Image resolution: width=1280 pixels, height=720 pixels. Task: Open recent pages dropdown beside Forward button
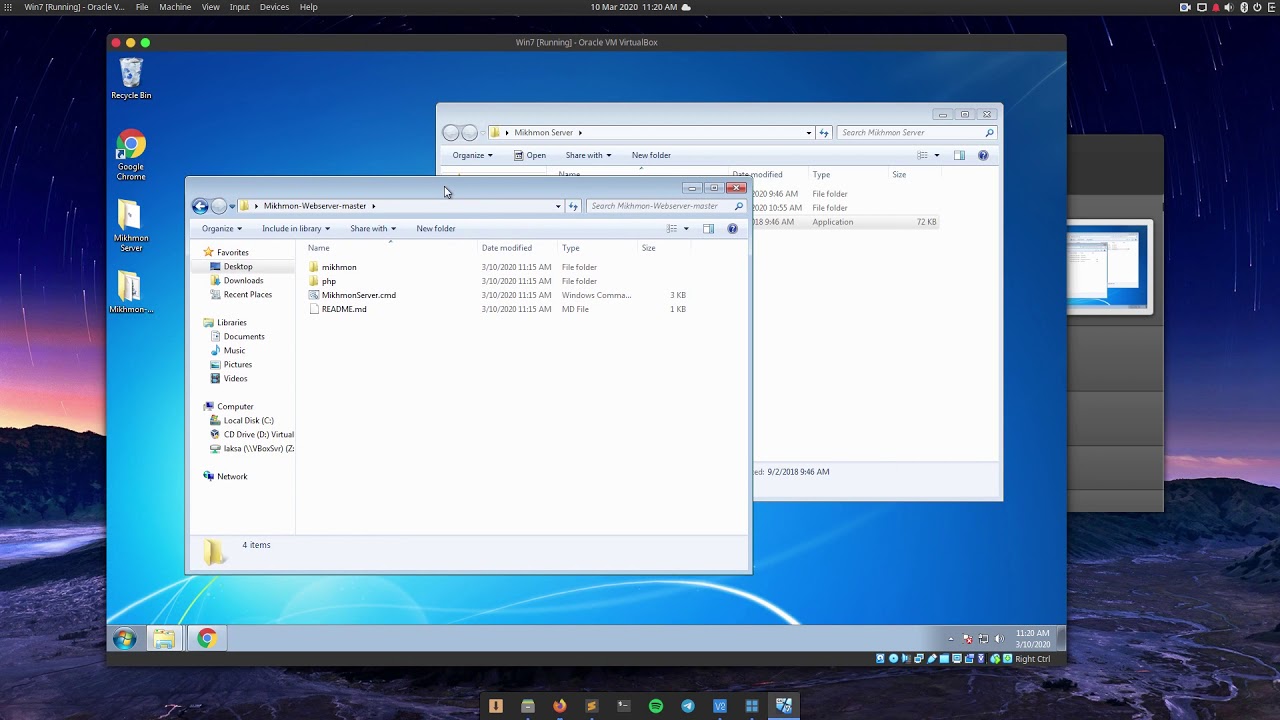232,206
